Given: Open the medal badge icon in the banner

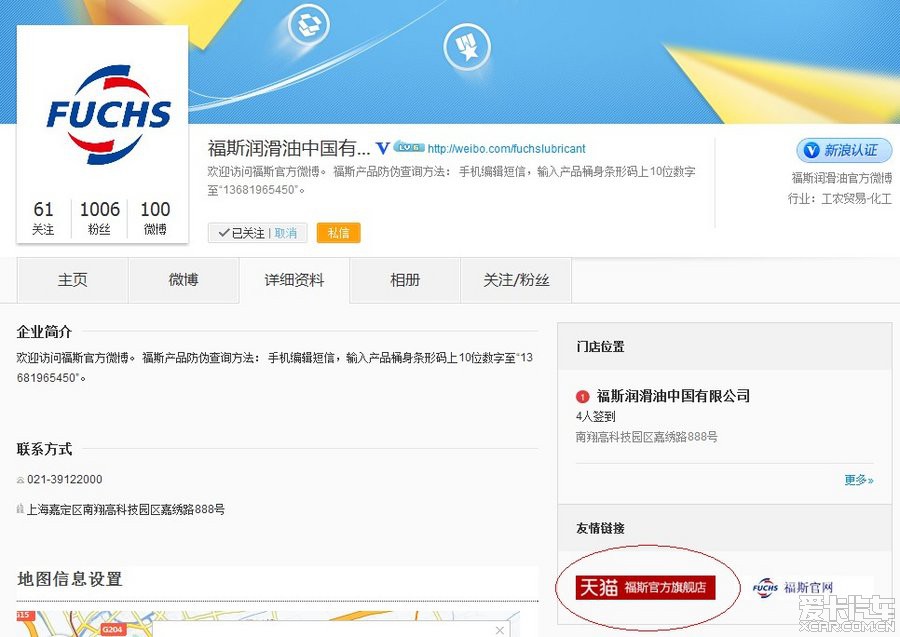Looking at the screenshot, I should [x=467, y=47].
